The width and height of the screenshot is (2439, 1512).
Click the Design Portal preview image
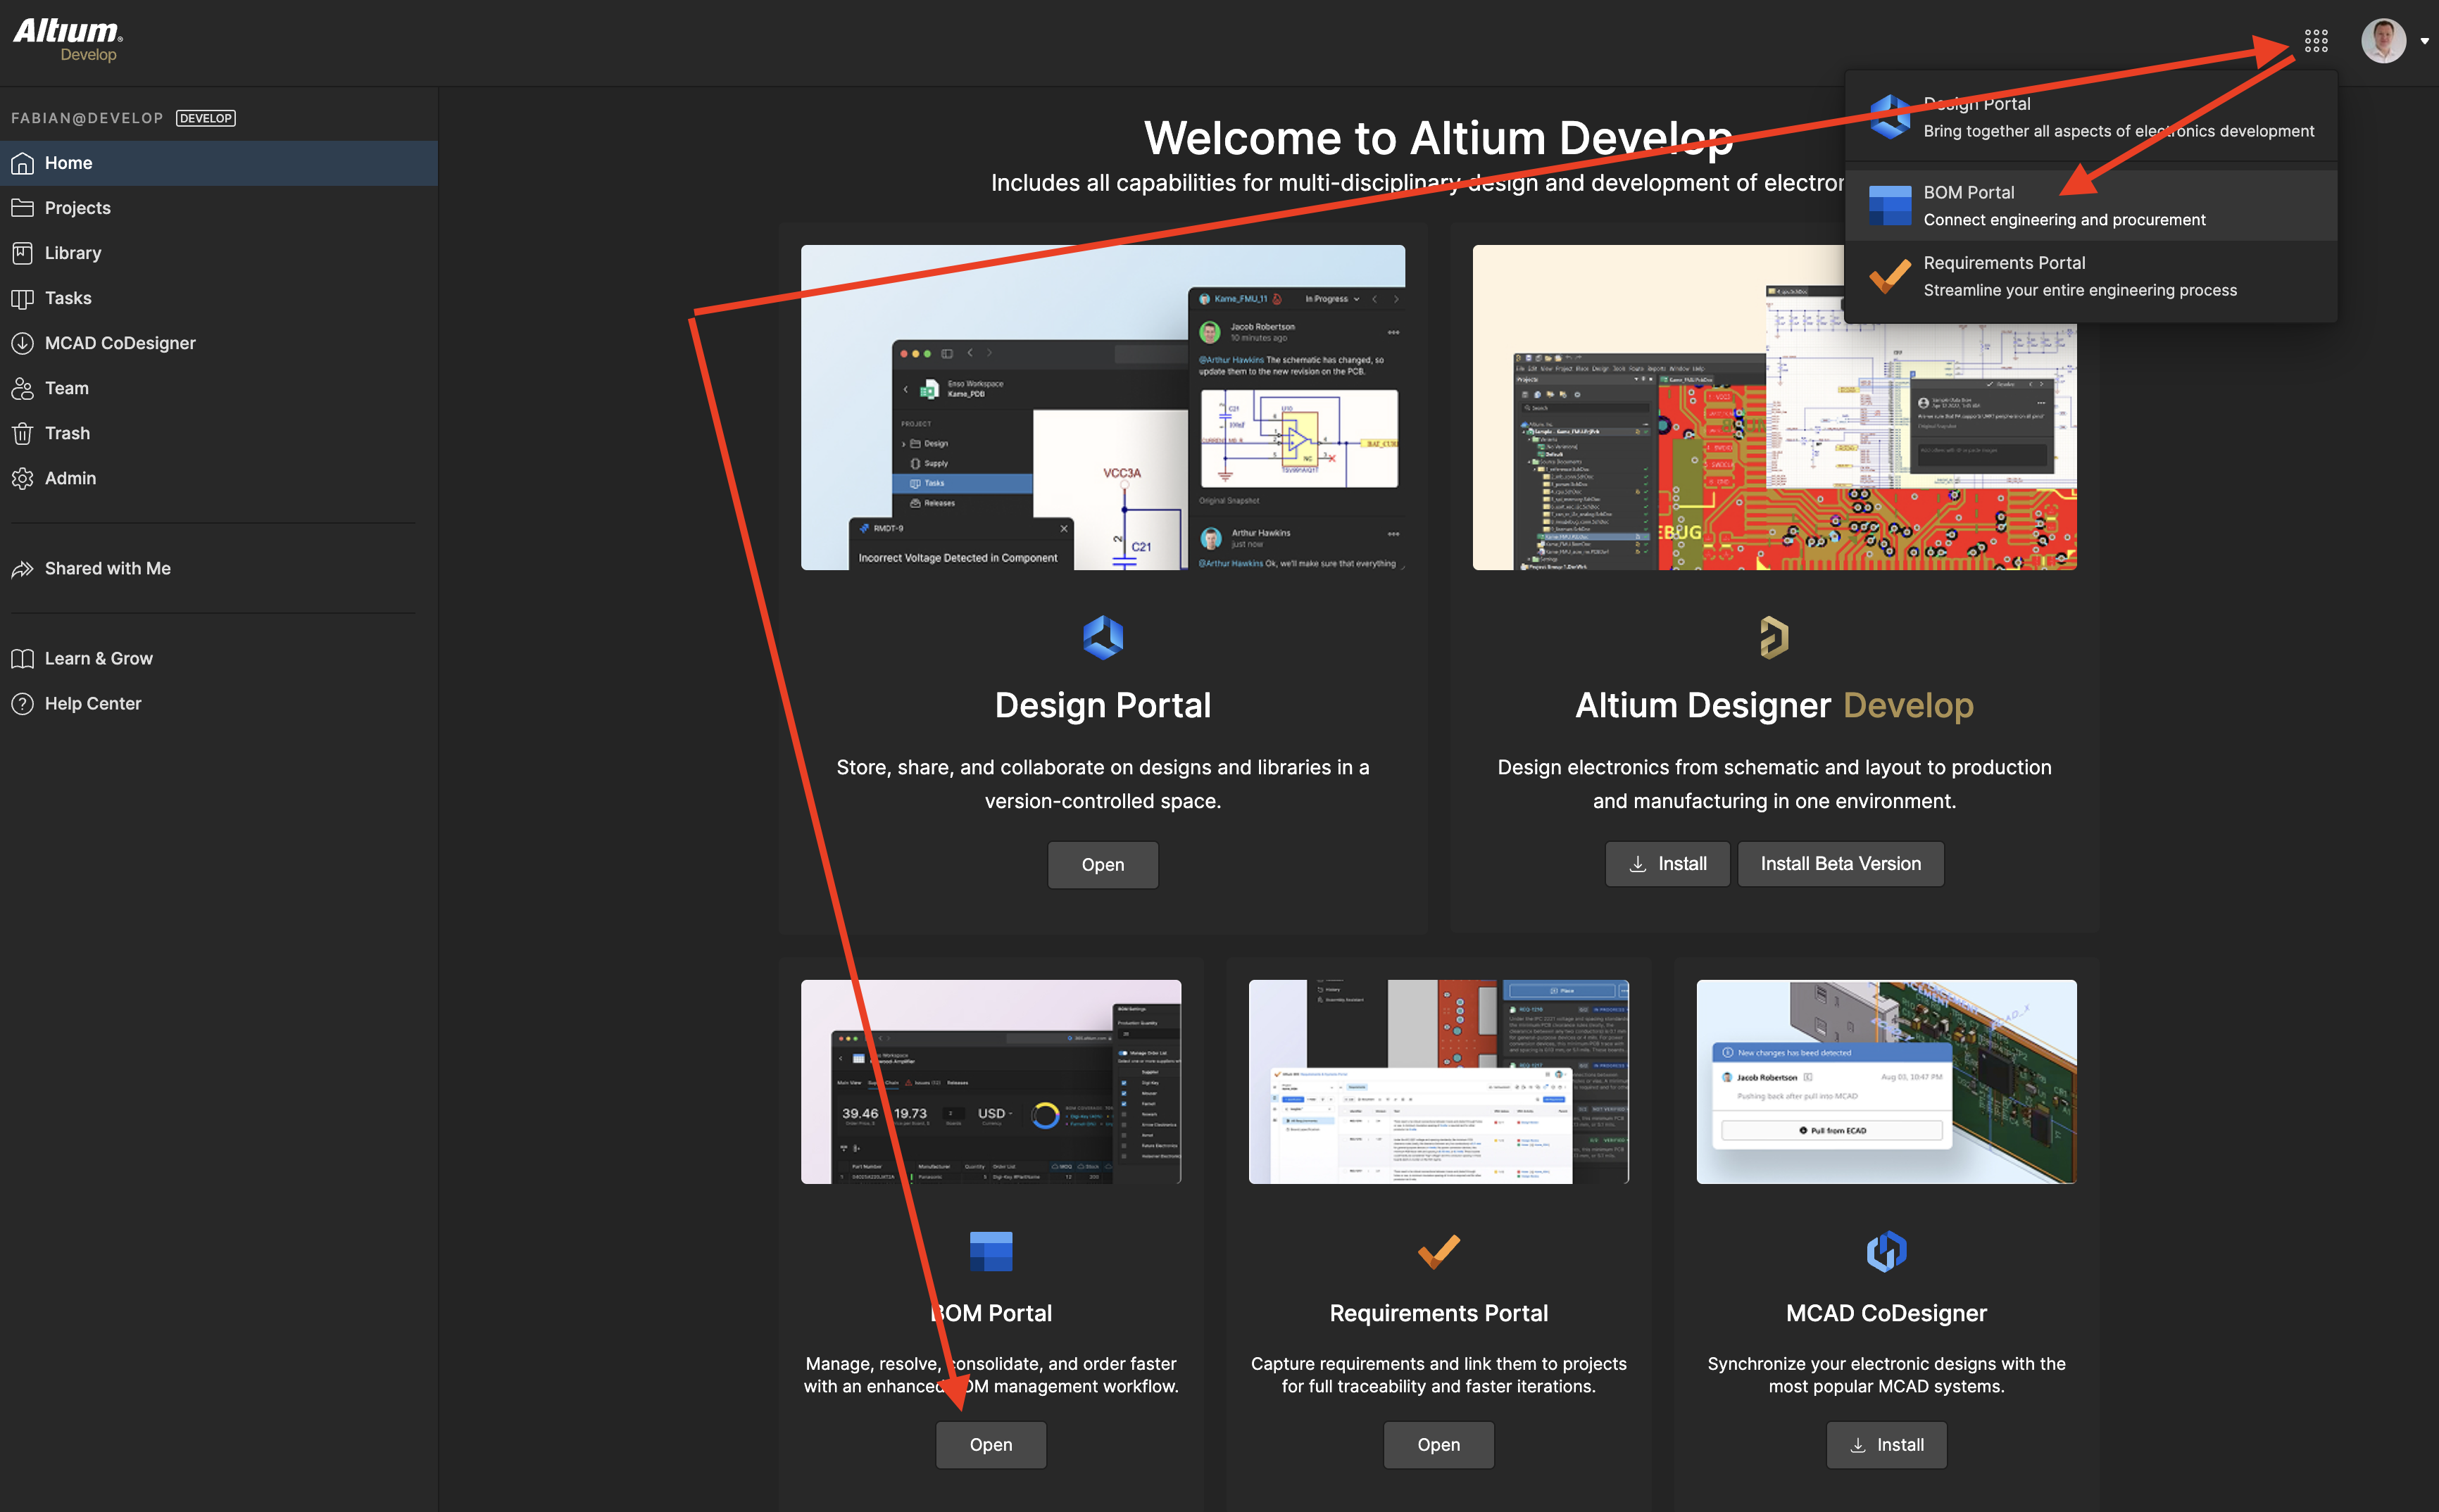(1103, 408)
